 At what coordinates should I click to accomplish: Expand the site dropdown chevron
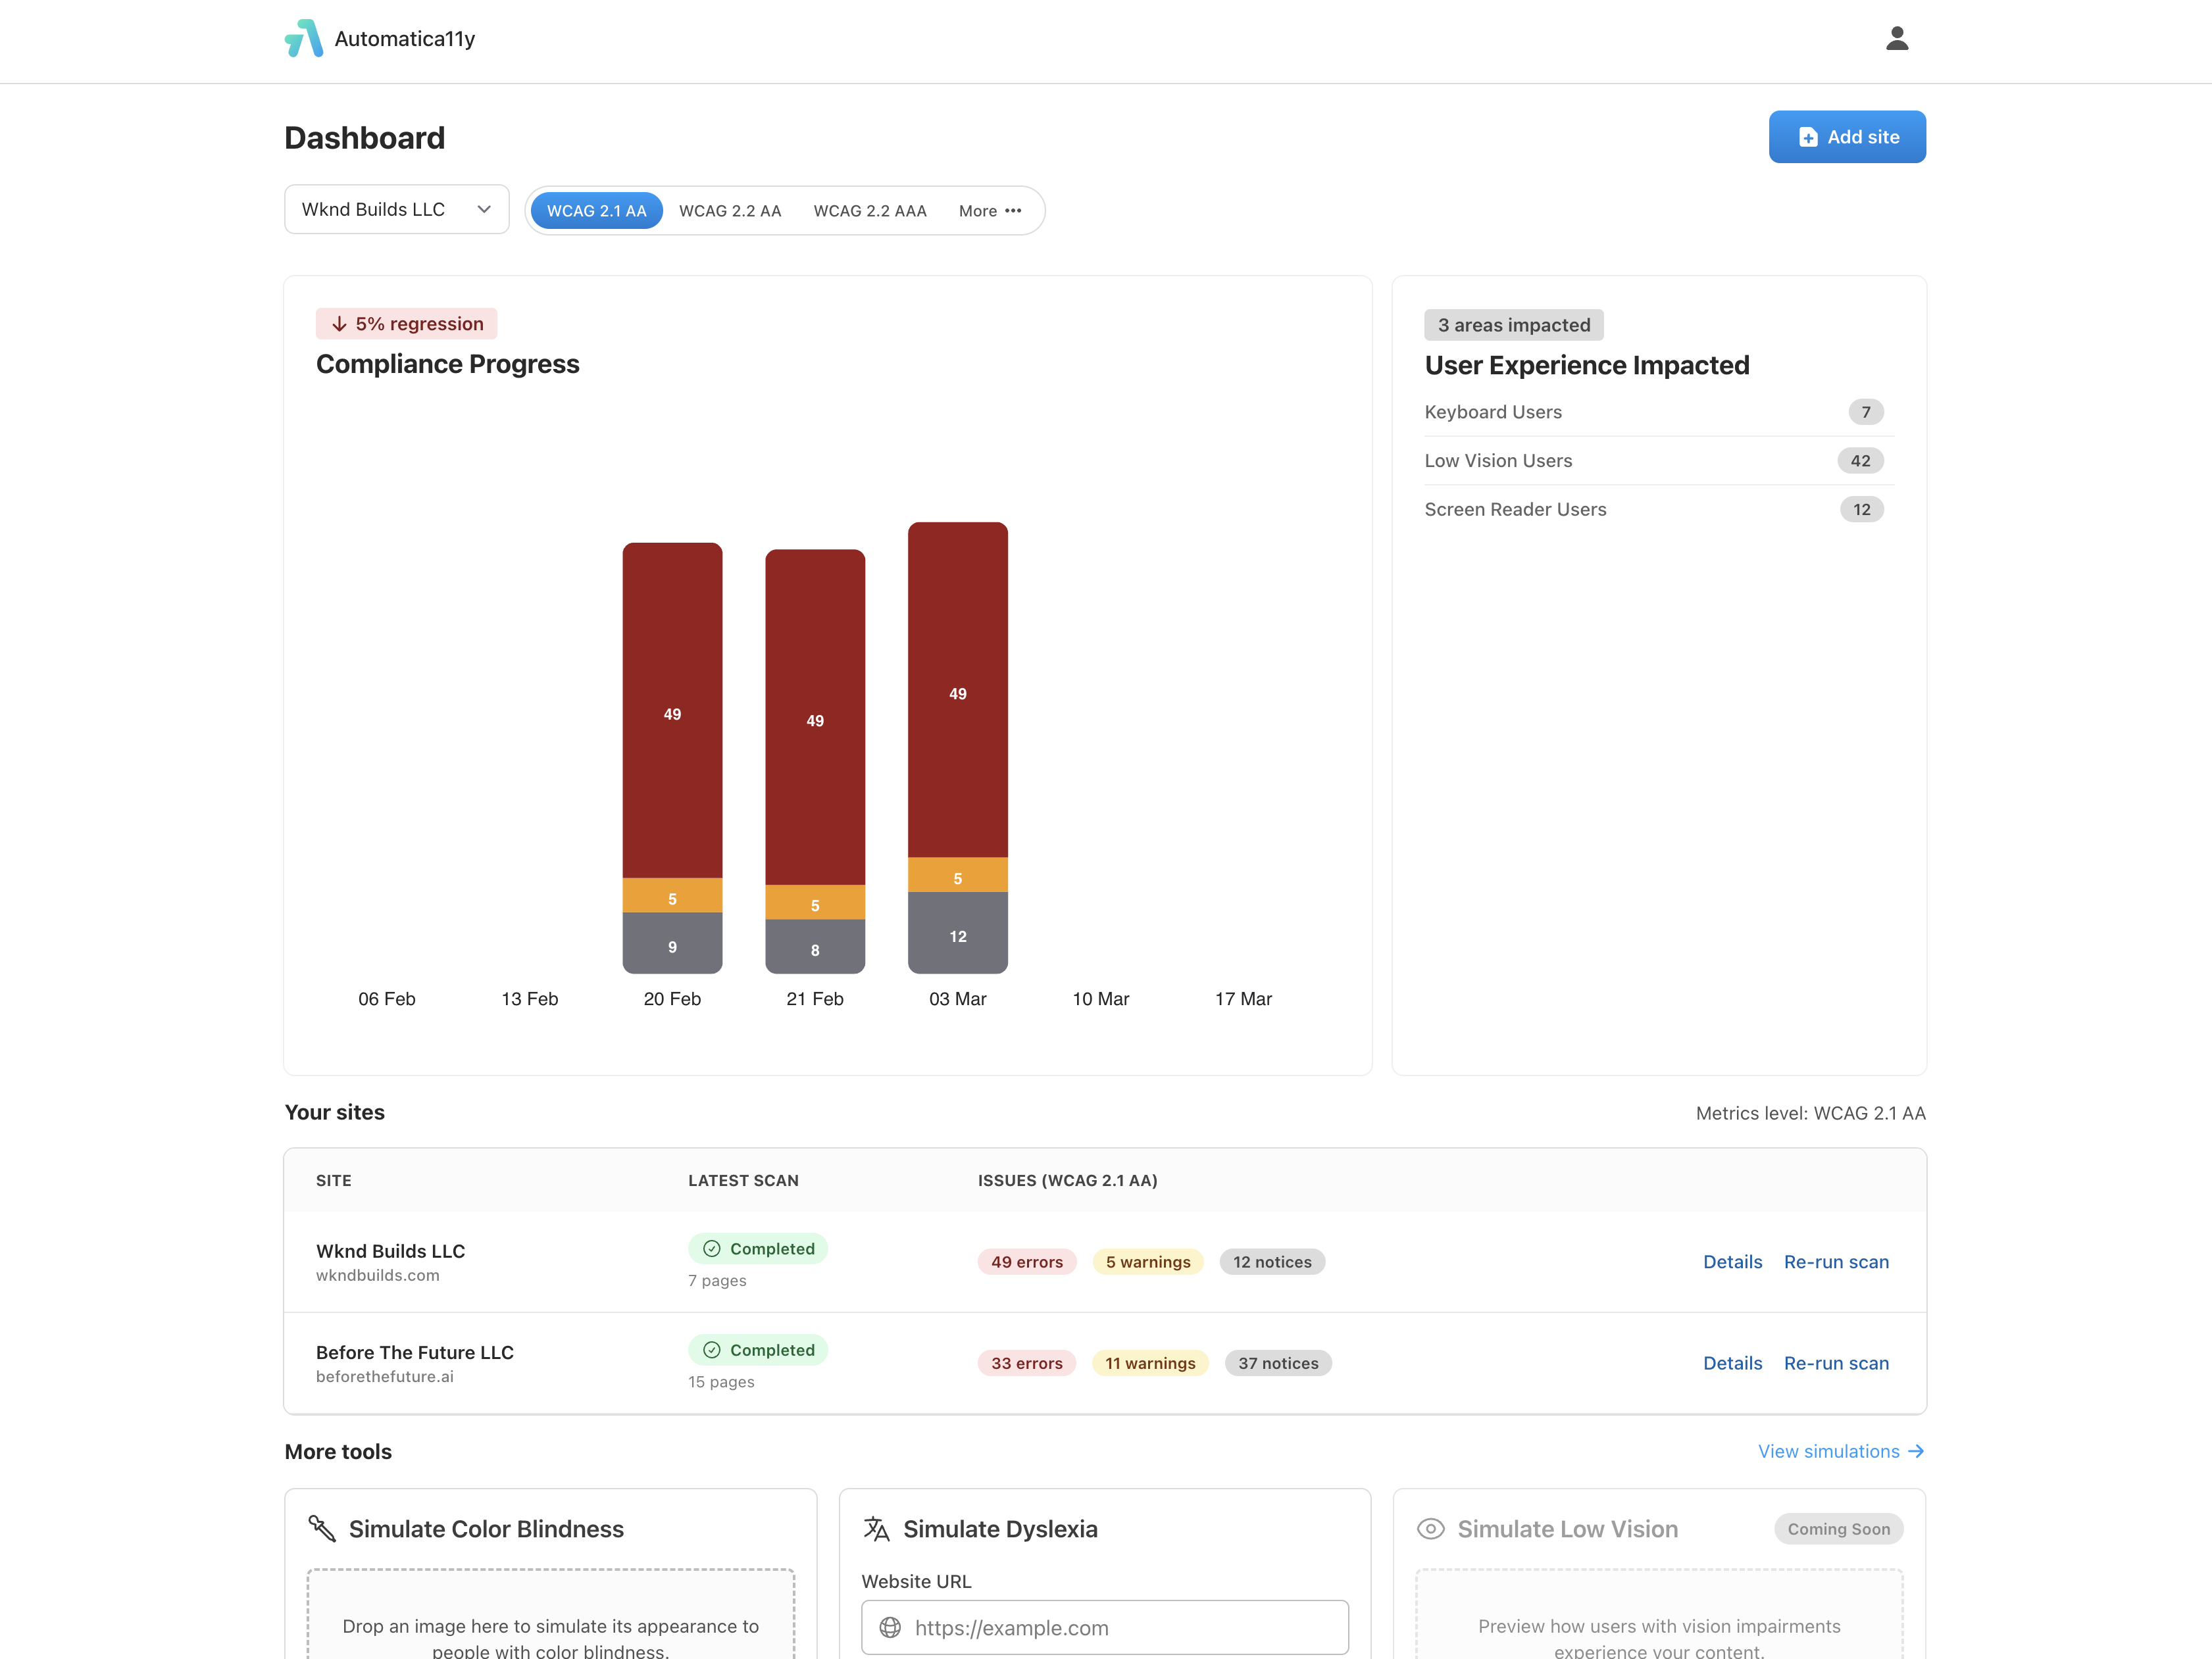click(484, 209)
